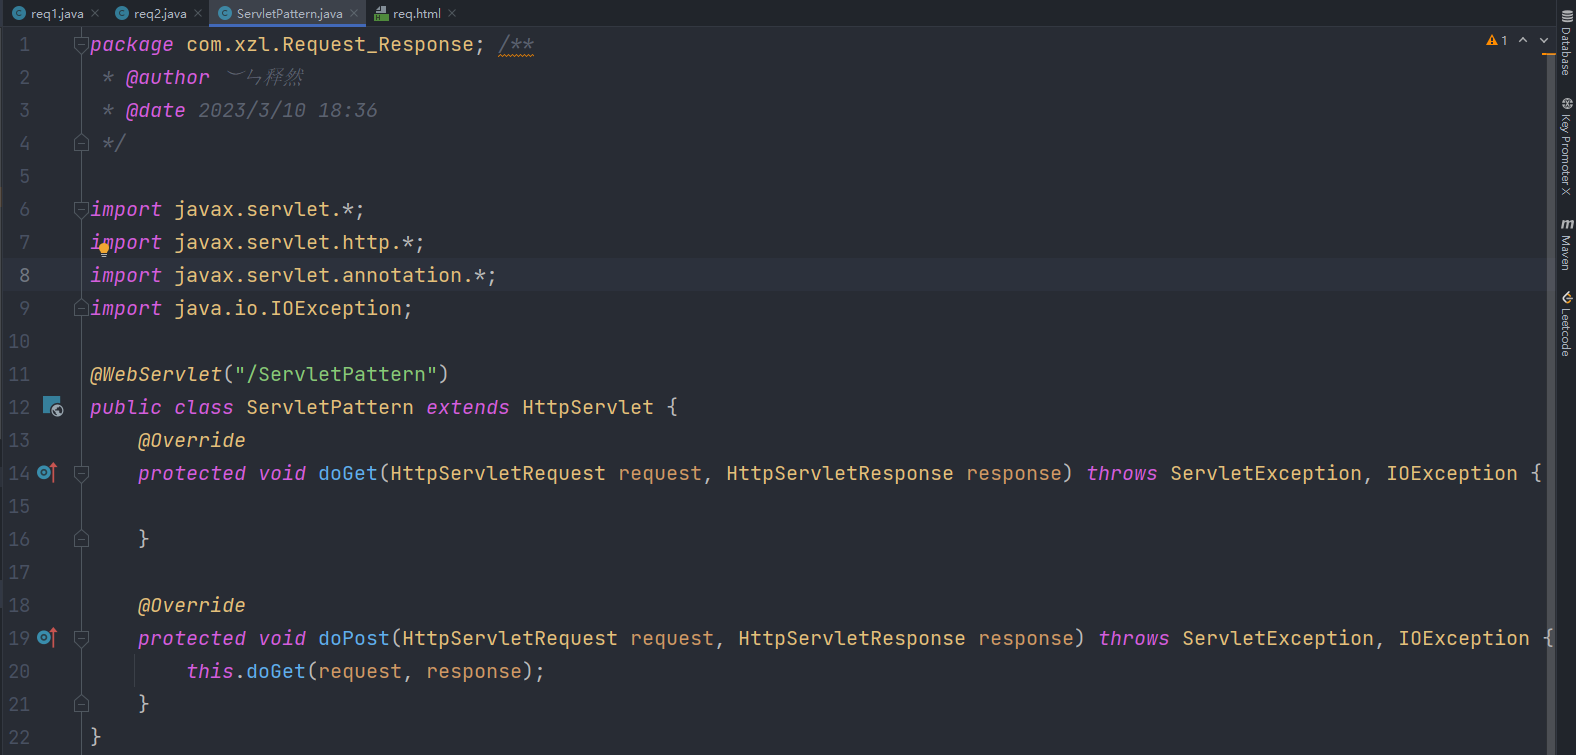Screen dimensions: 1576x755
Task: Click the yellow intention light bulb icon
Action: pyautogui.click(x=104, y=249)
